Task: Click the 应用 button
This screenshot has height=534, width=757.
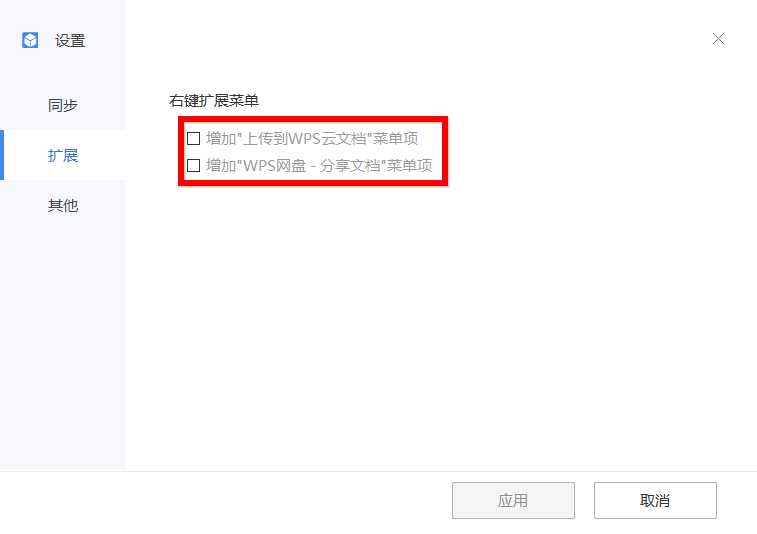Action: 513,500
